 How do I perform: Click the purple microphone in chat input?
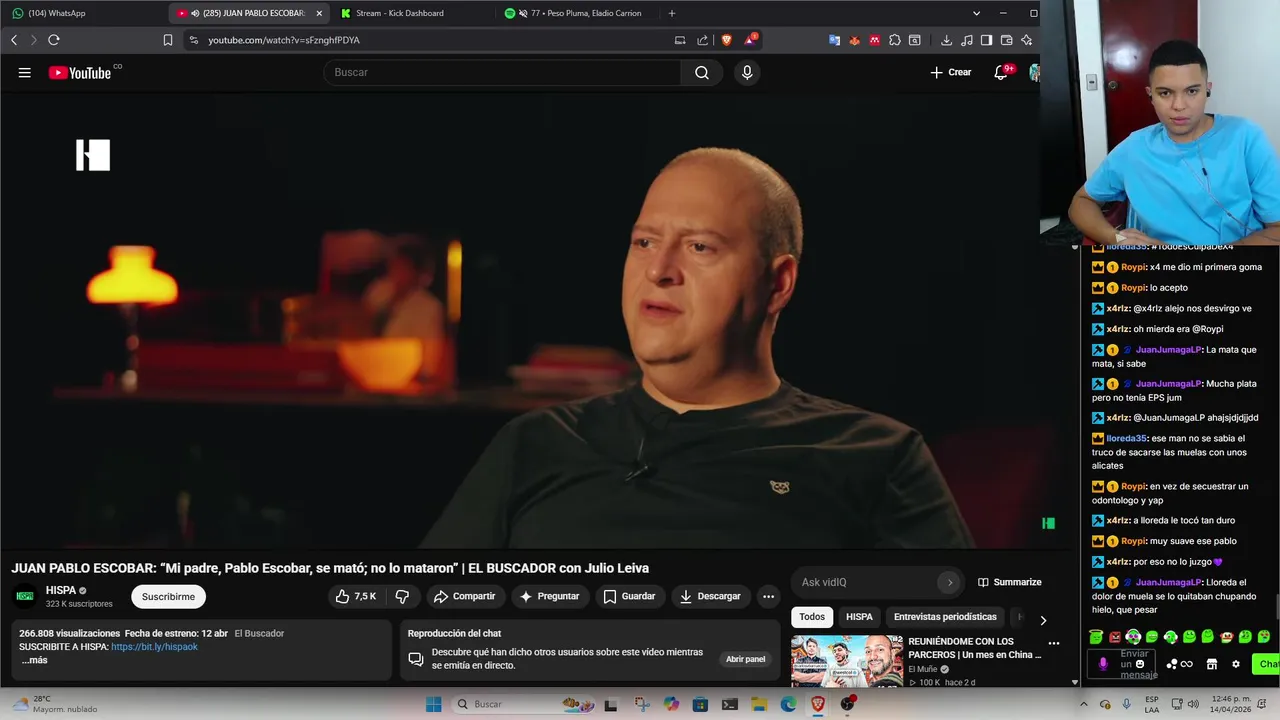pyautogui.click(x=1103, y=663)
